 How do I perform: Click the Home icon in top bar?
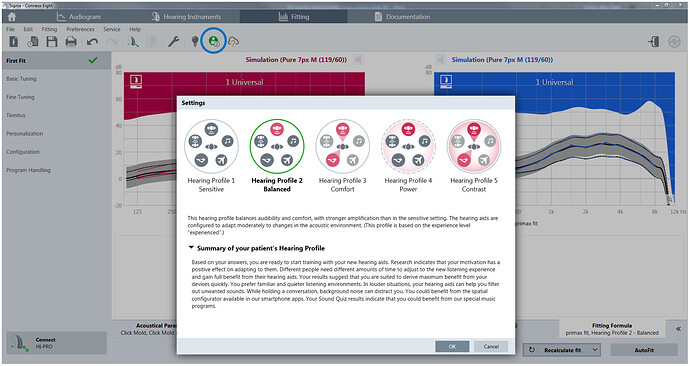tap(12, 17)
